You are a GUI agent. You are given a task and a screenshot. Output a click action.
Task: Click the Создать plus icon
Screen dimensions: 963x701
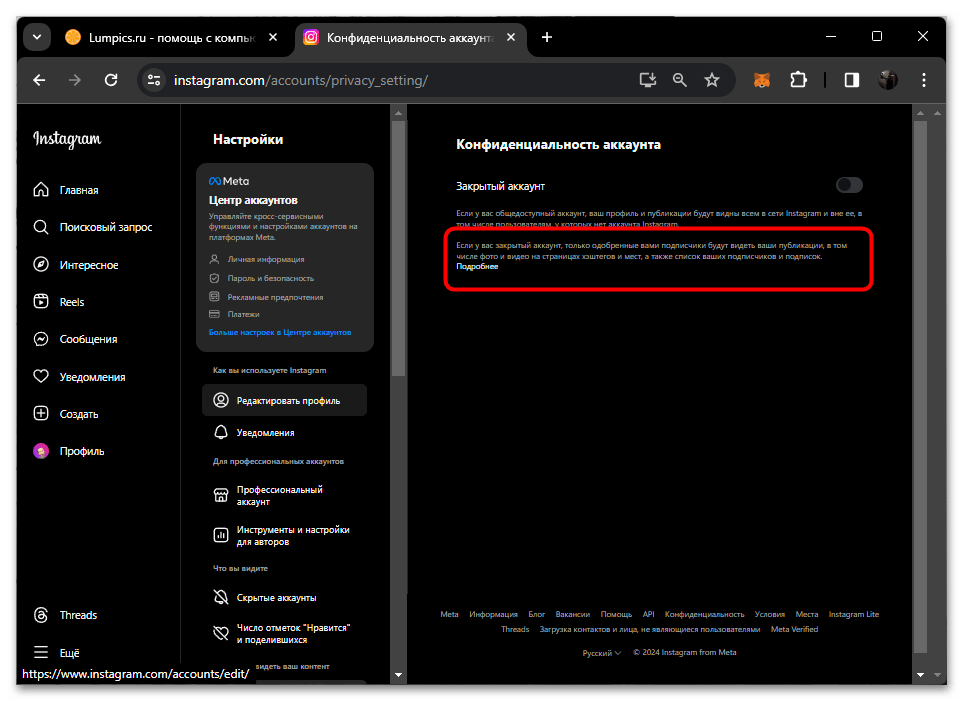point(41,413)
